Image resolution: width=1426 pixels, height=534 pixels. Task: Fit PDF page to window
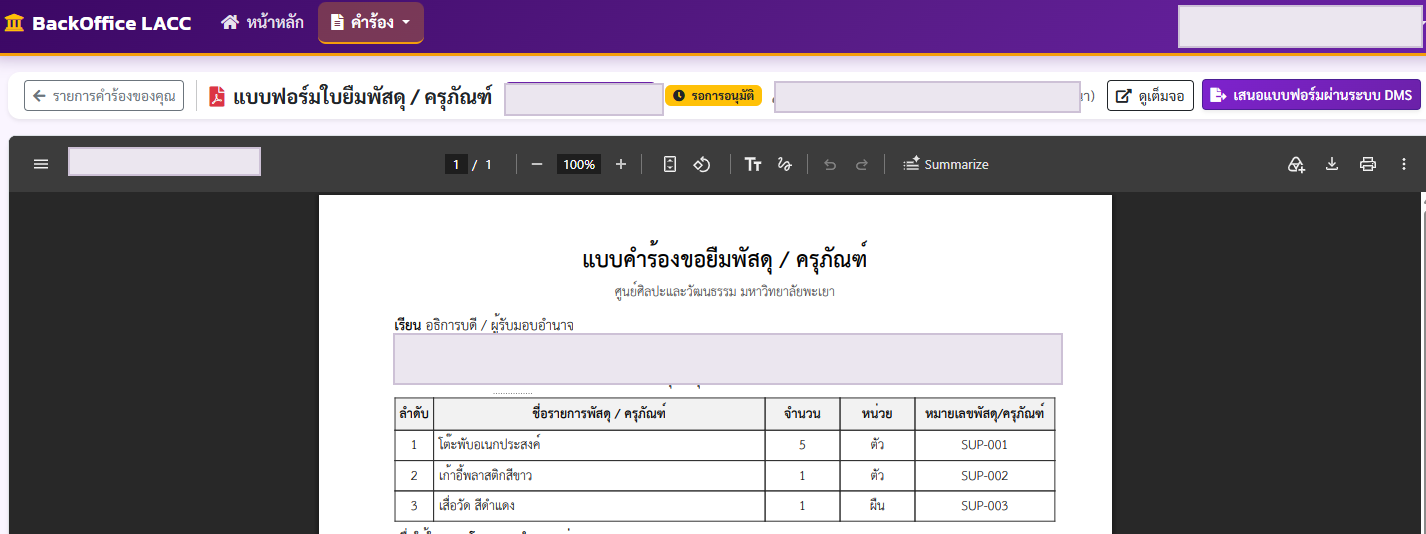coord(670,164)
